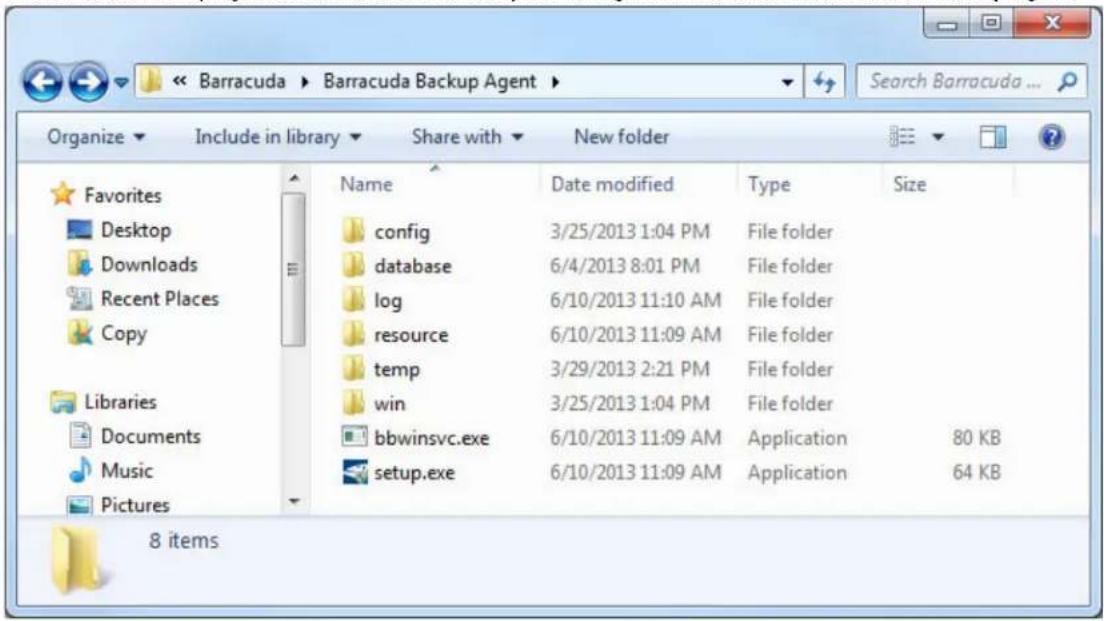This screenshot has width=1104, height=621.
Task: Sort by the Name column header
Action: tap(366, 184)
